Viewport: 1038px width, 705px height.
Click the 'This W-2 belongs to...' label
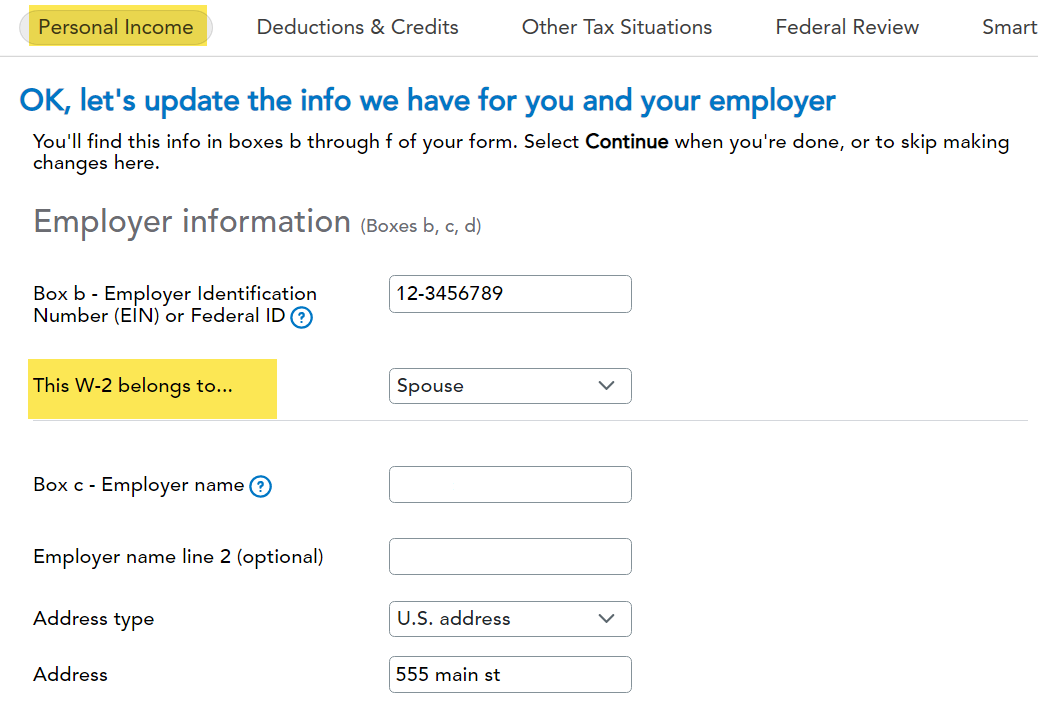pyautogui.click(x=133, y=385)
